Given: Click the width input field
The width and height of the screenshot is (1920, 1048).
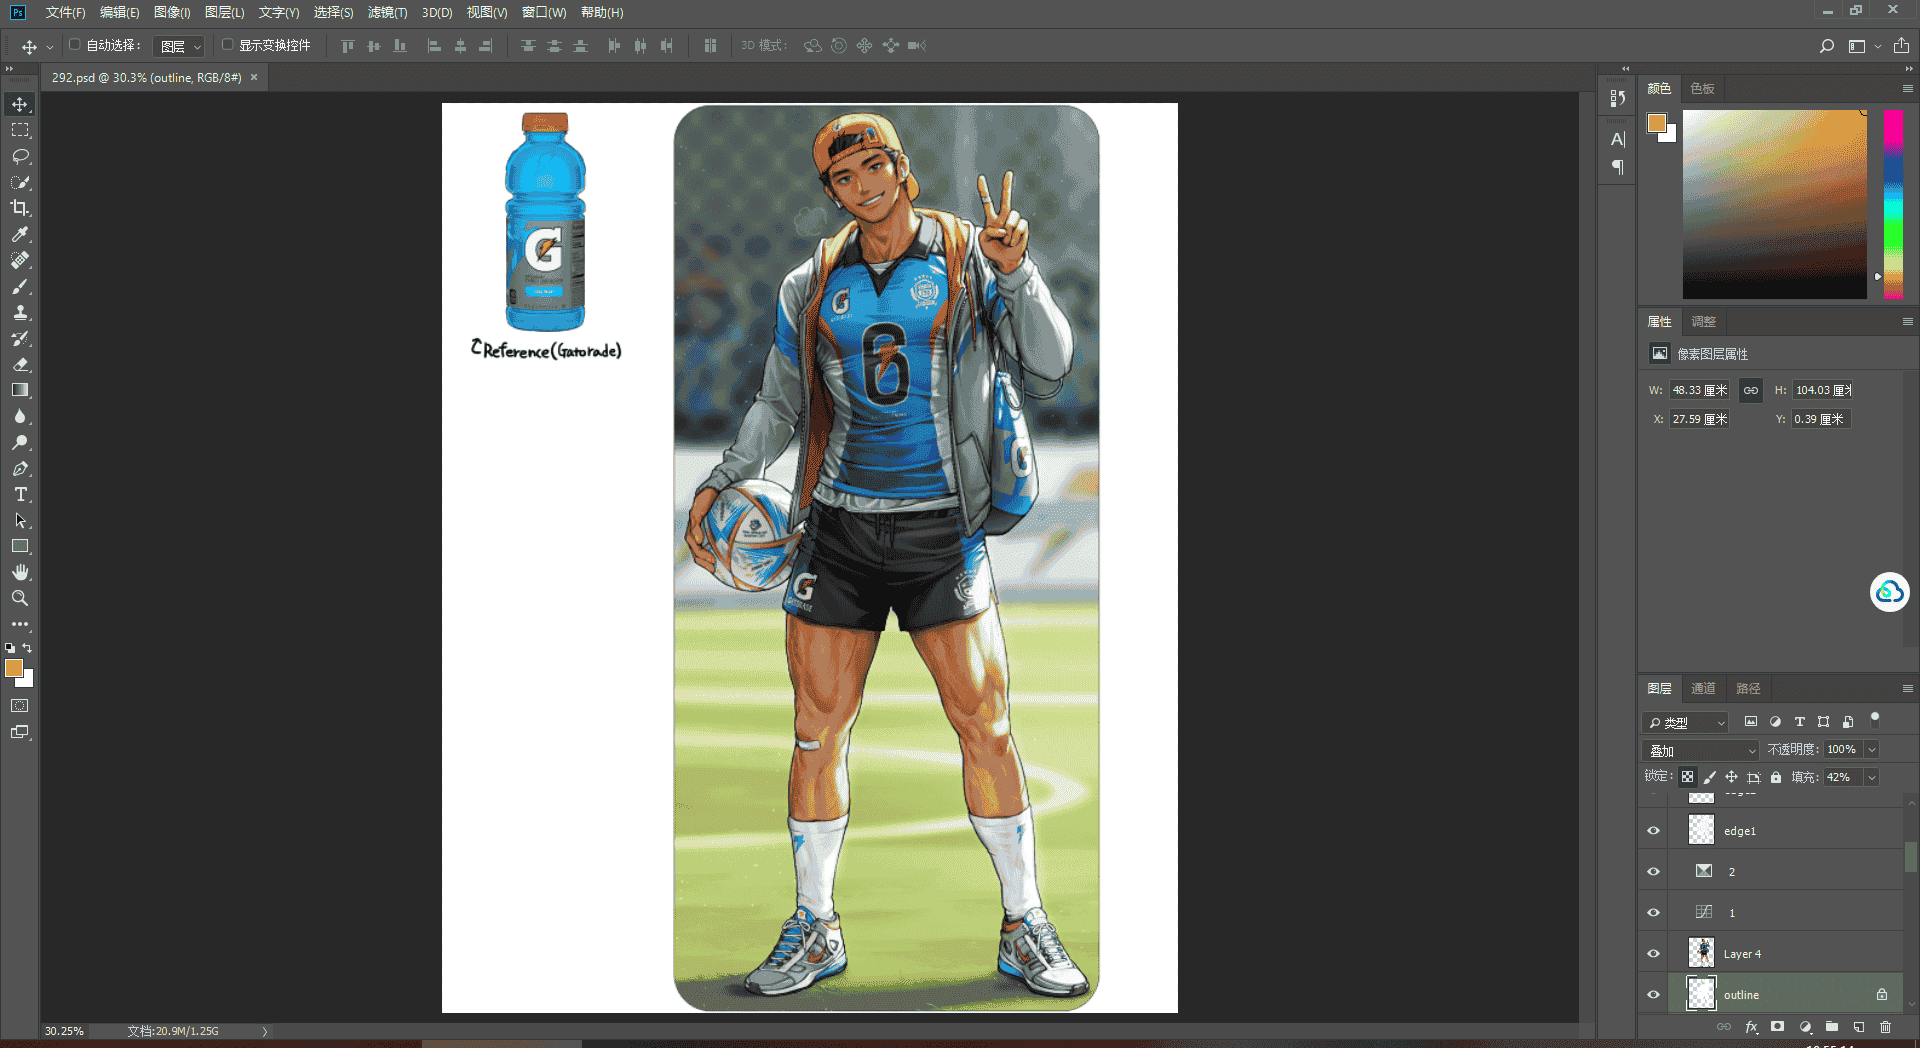Looking at the screenshot, I should coord(1699,391).
